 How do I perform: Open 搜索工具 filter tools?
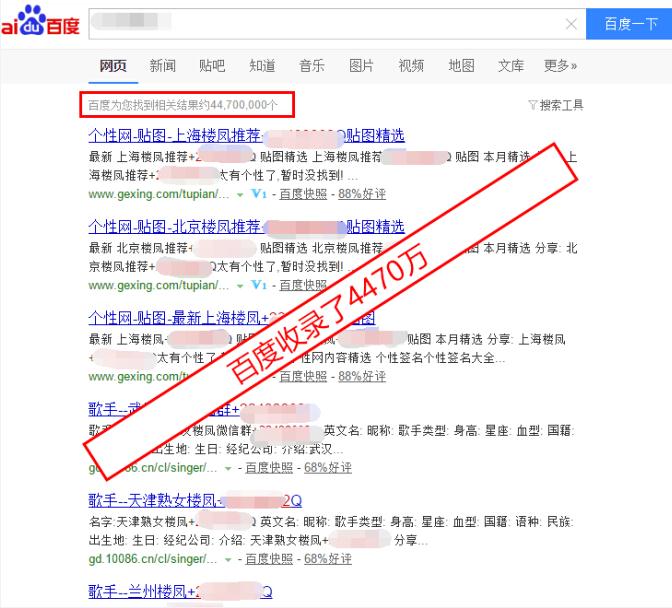(x=555, y=105)
